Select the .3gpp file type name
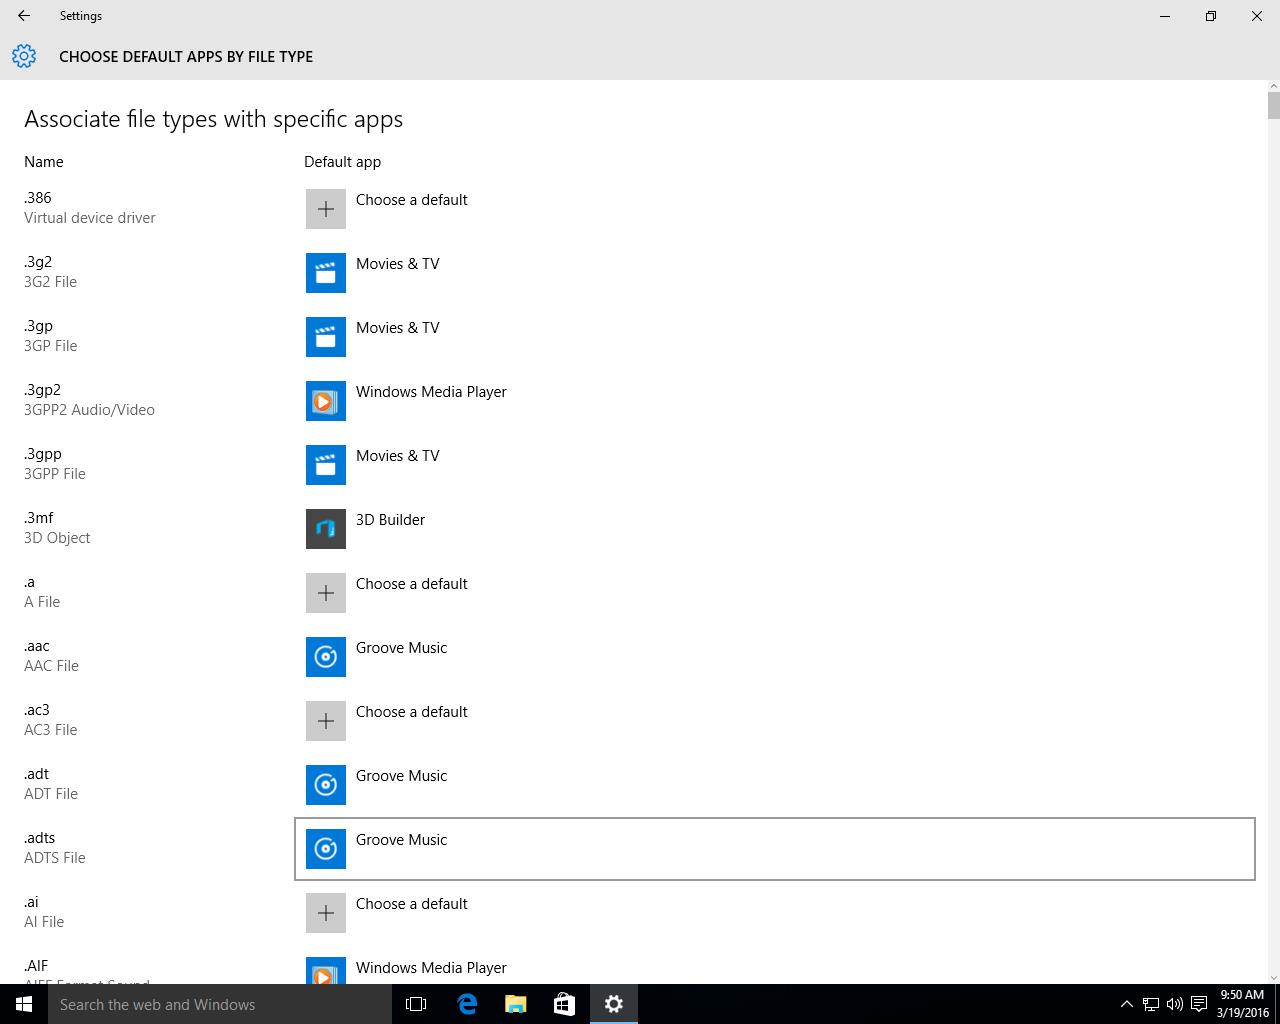Image resolution: width=1280 pixels, height=1024 pixels. pos(43,454)
